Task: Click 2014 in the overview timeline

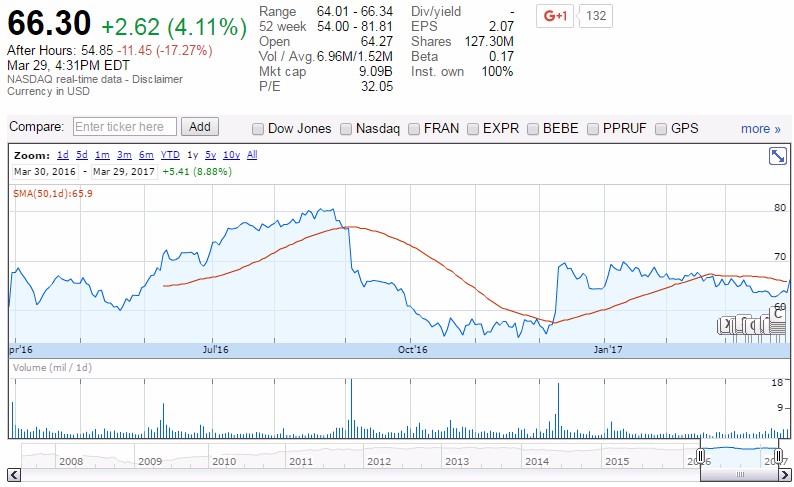Action: click(x=537, y=461)
